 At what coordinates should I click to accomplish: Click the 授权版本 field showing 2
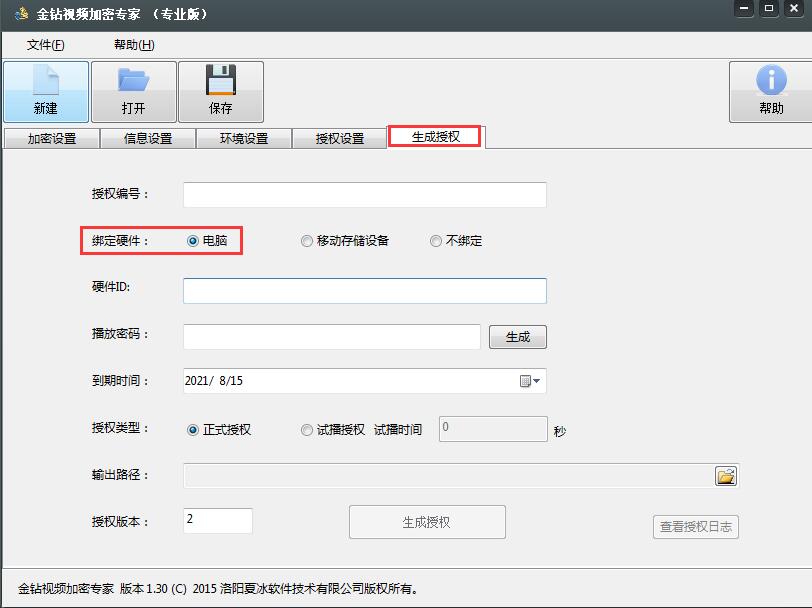(218, 520)
